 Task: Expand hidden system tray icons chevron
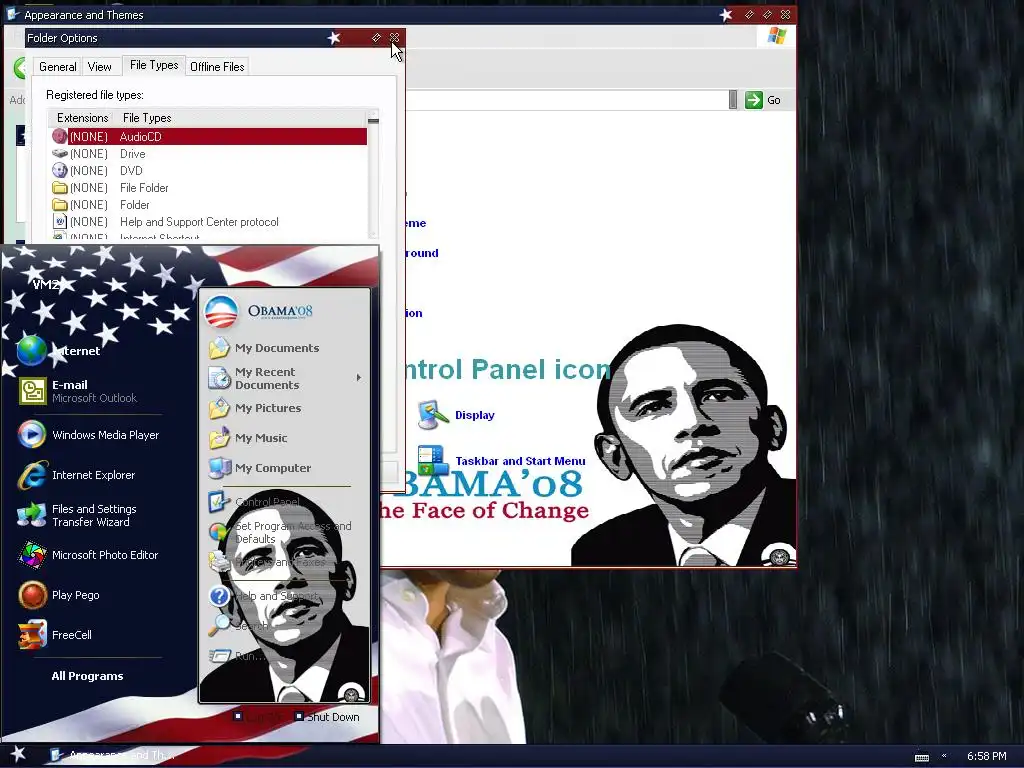(944, 756)
